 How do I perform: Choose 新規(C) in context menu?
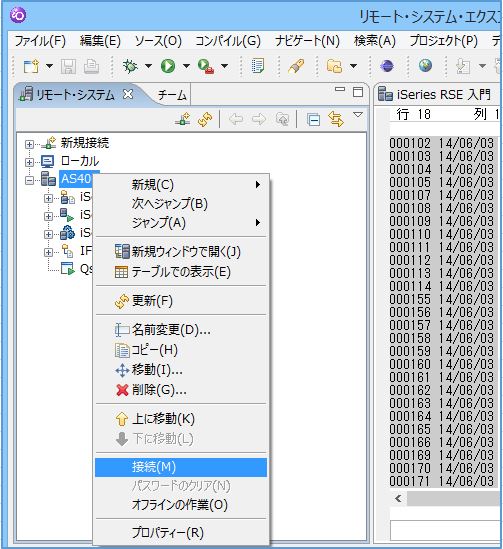pos(181,185)
